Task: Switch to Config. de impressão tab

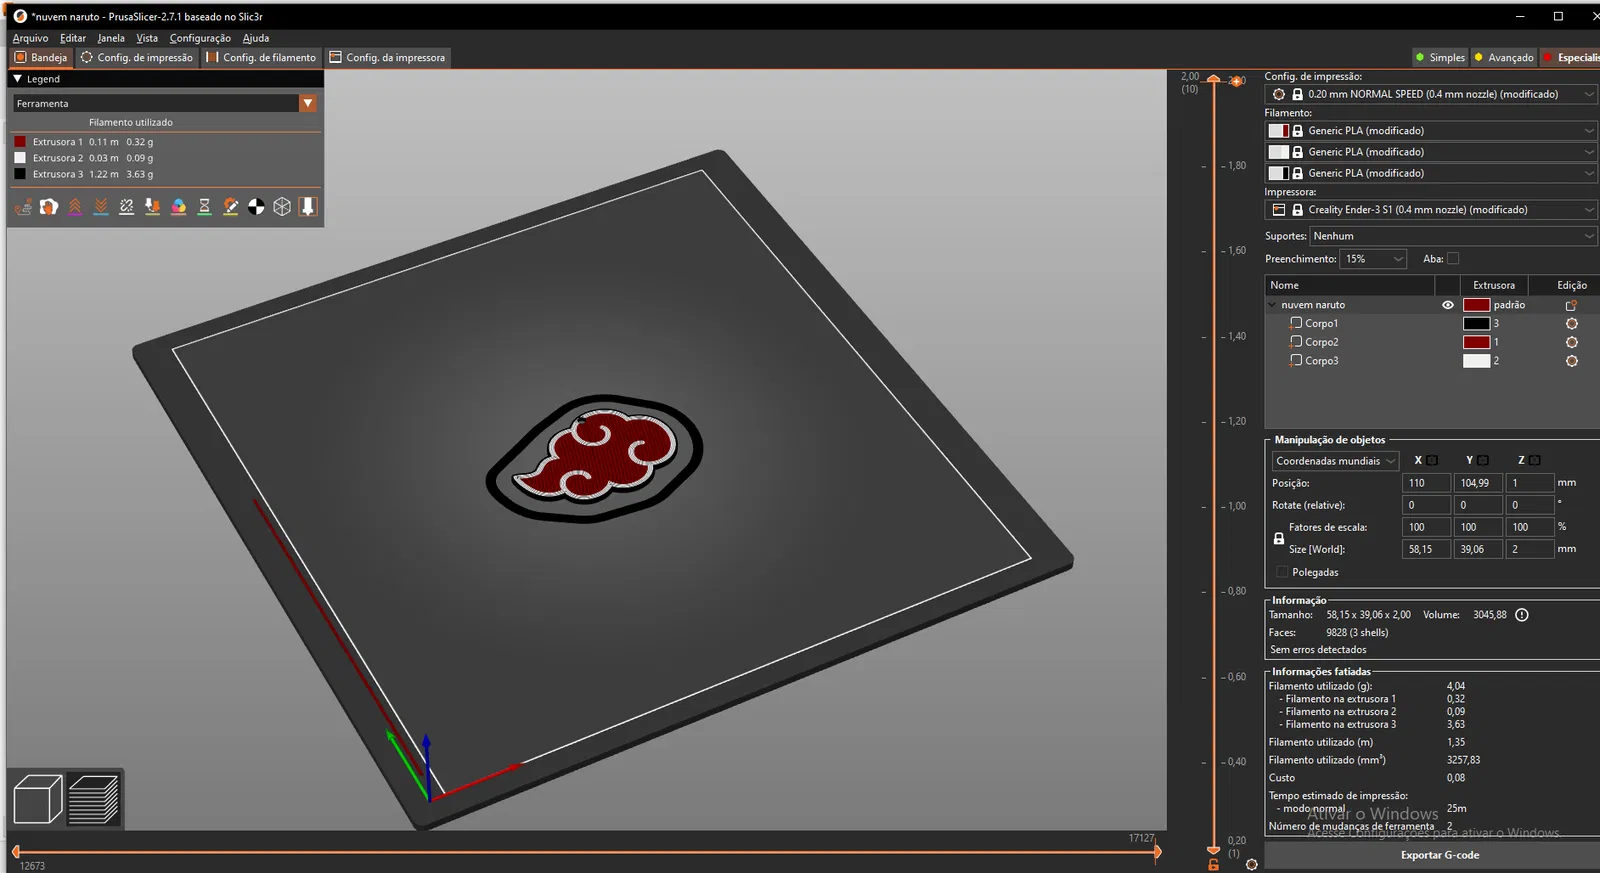Action: tap(137, 57)
